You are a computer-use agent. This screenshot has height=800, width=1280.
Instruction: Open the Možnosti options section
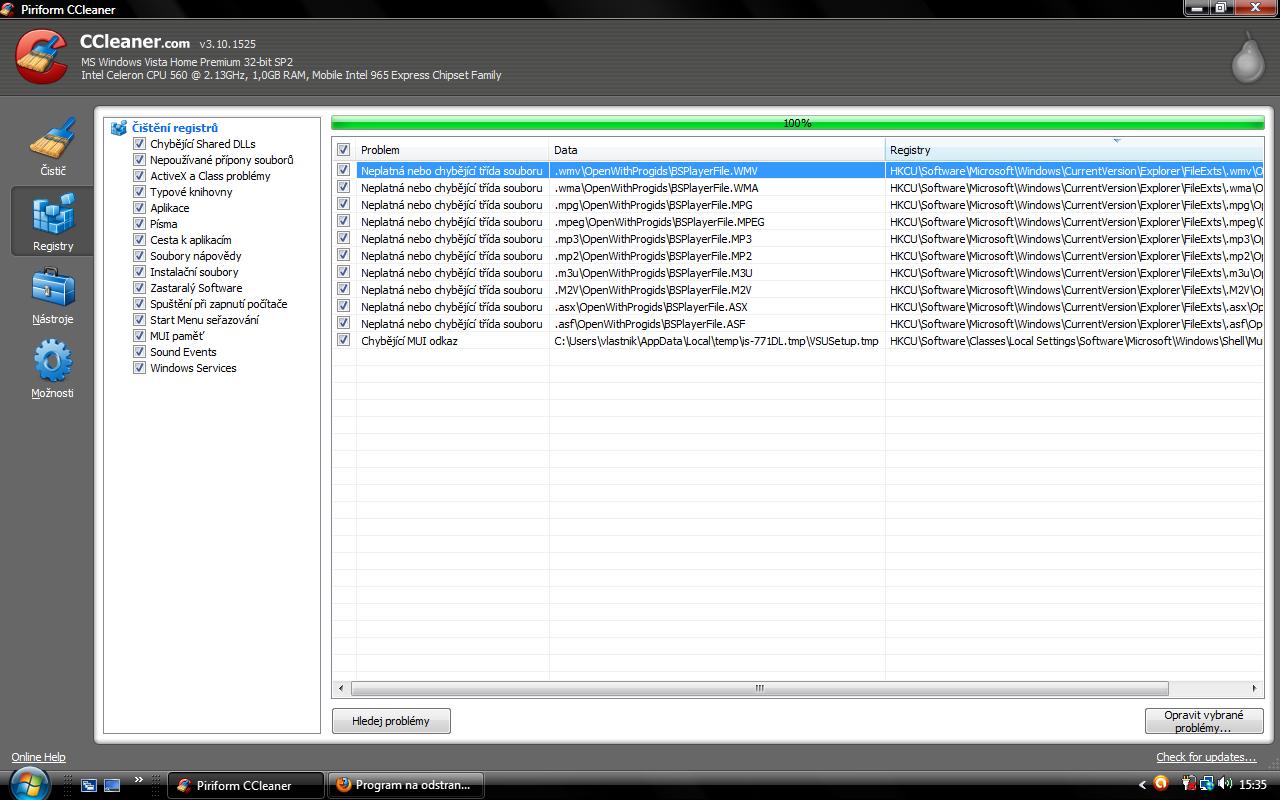53,368
